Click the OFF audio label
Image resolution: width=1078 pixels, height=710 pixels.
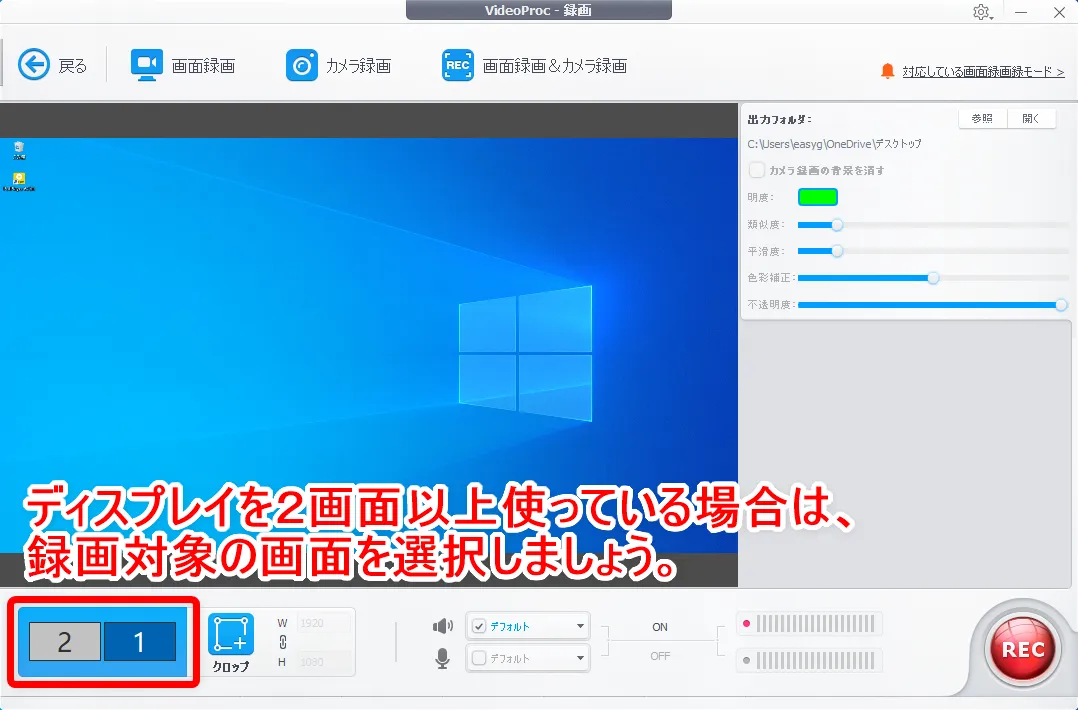click(660, 656)
